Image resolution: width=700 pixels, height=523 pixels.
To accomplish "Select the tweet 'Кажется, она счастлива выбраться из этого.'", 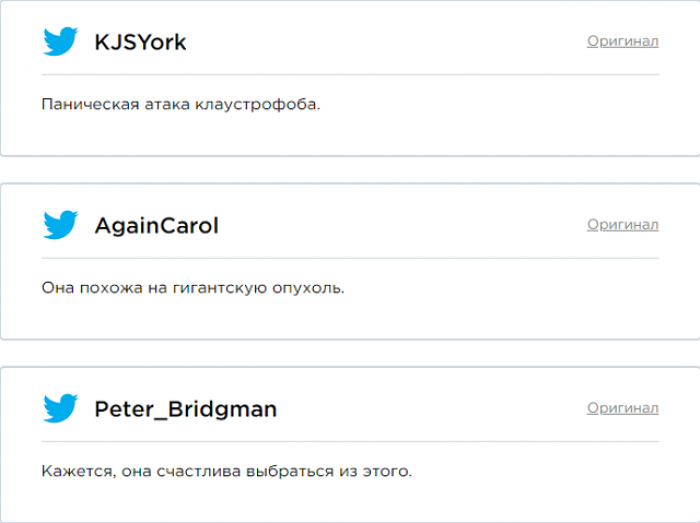I will [x=227, y=471].
